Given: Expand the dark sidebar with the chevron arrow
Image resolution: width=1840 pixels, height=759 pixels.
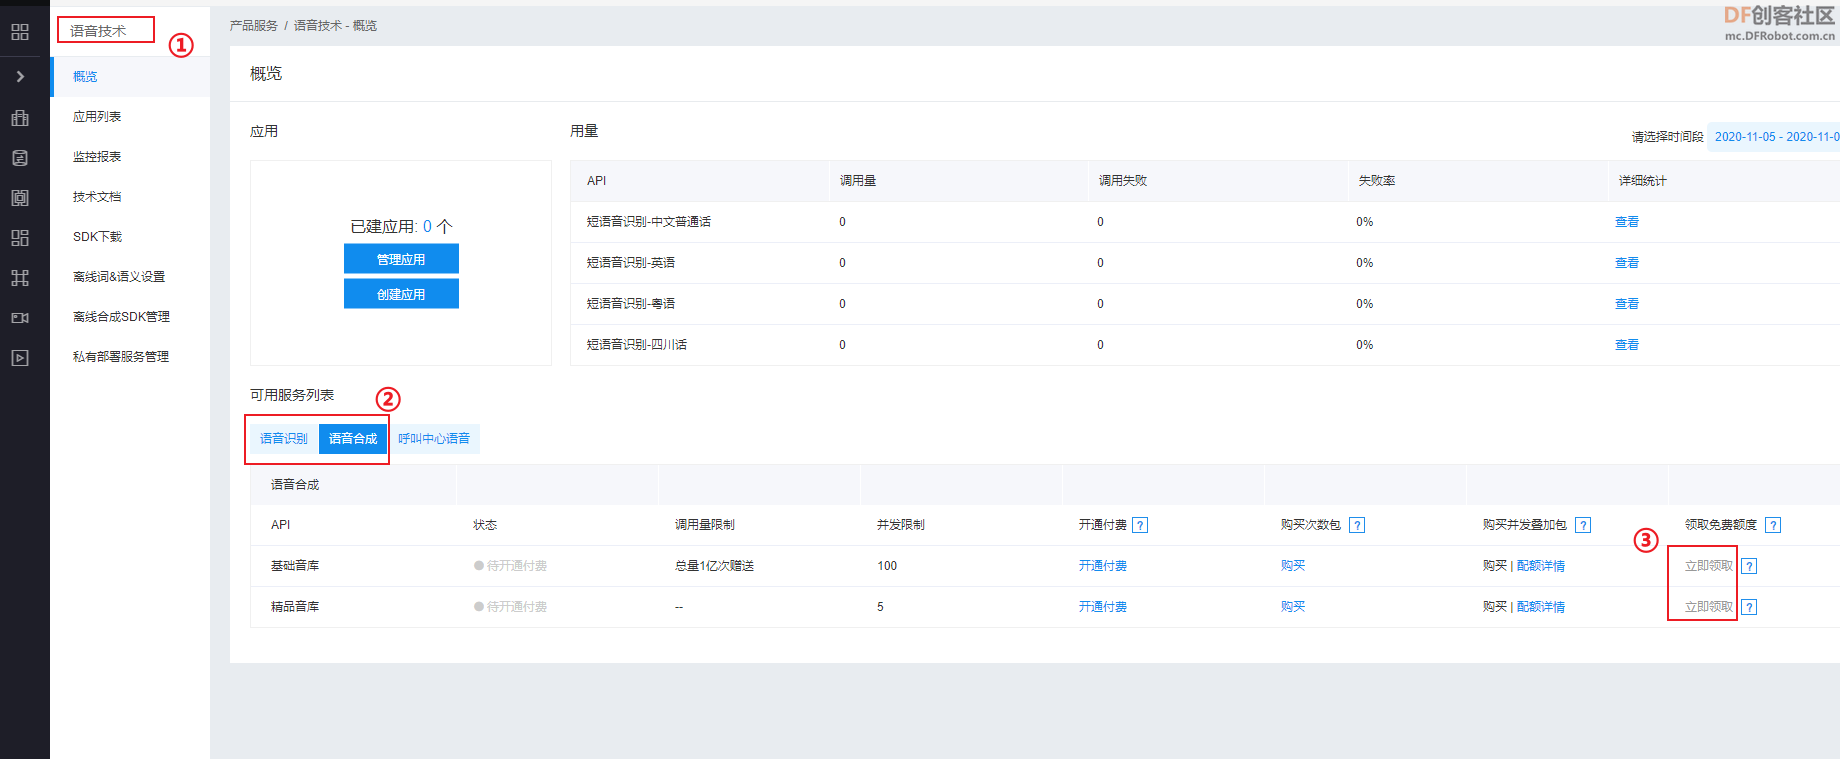Looking at the screenshot, I should pyautogui.click(x=20, y=76).
